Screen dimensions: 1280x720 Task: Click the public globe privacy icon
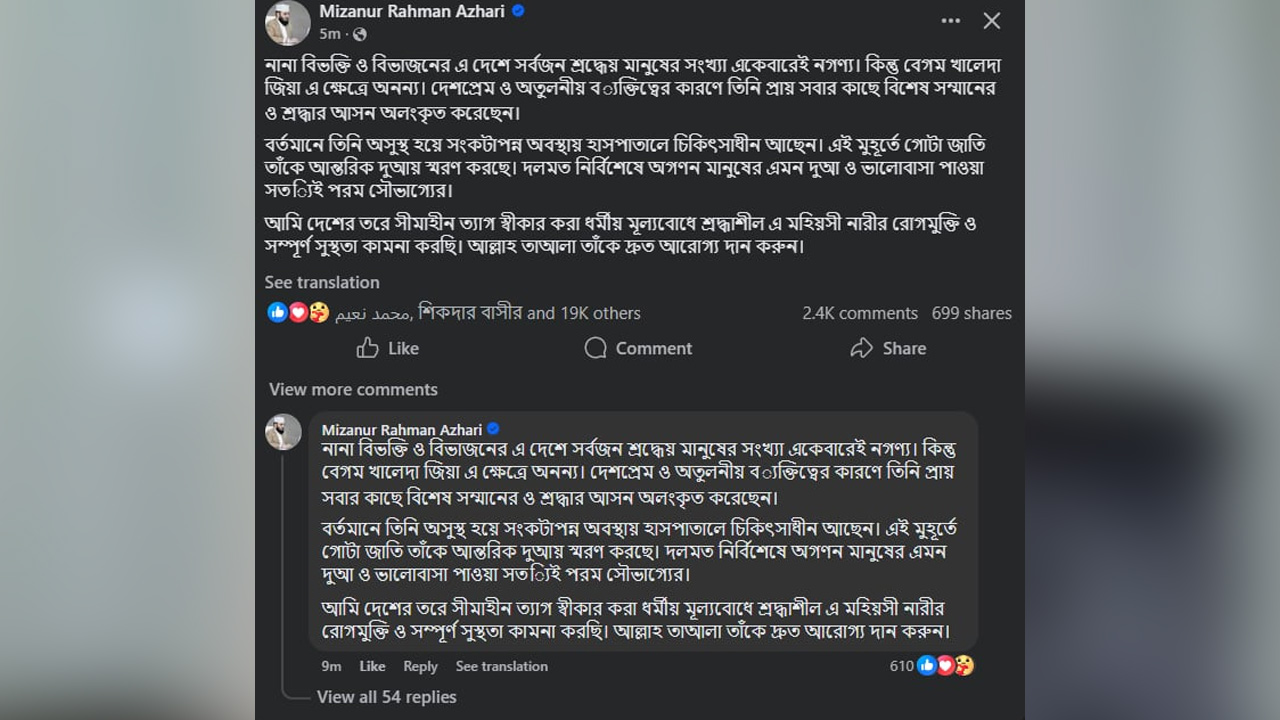click(360, 34)
